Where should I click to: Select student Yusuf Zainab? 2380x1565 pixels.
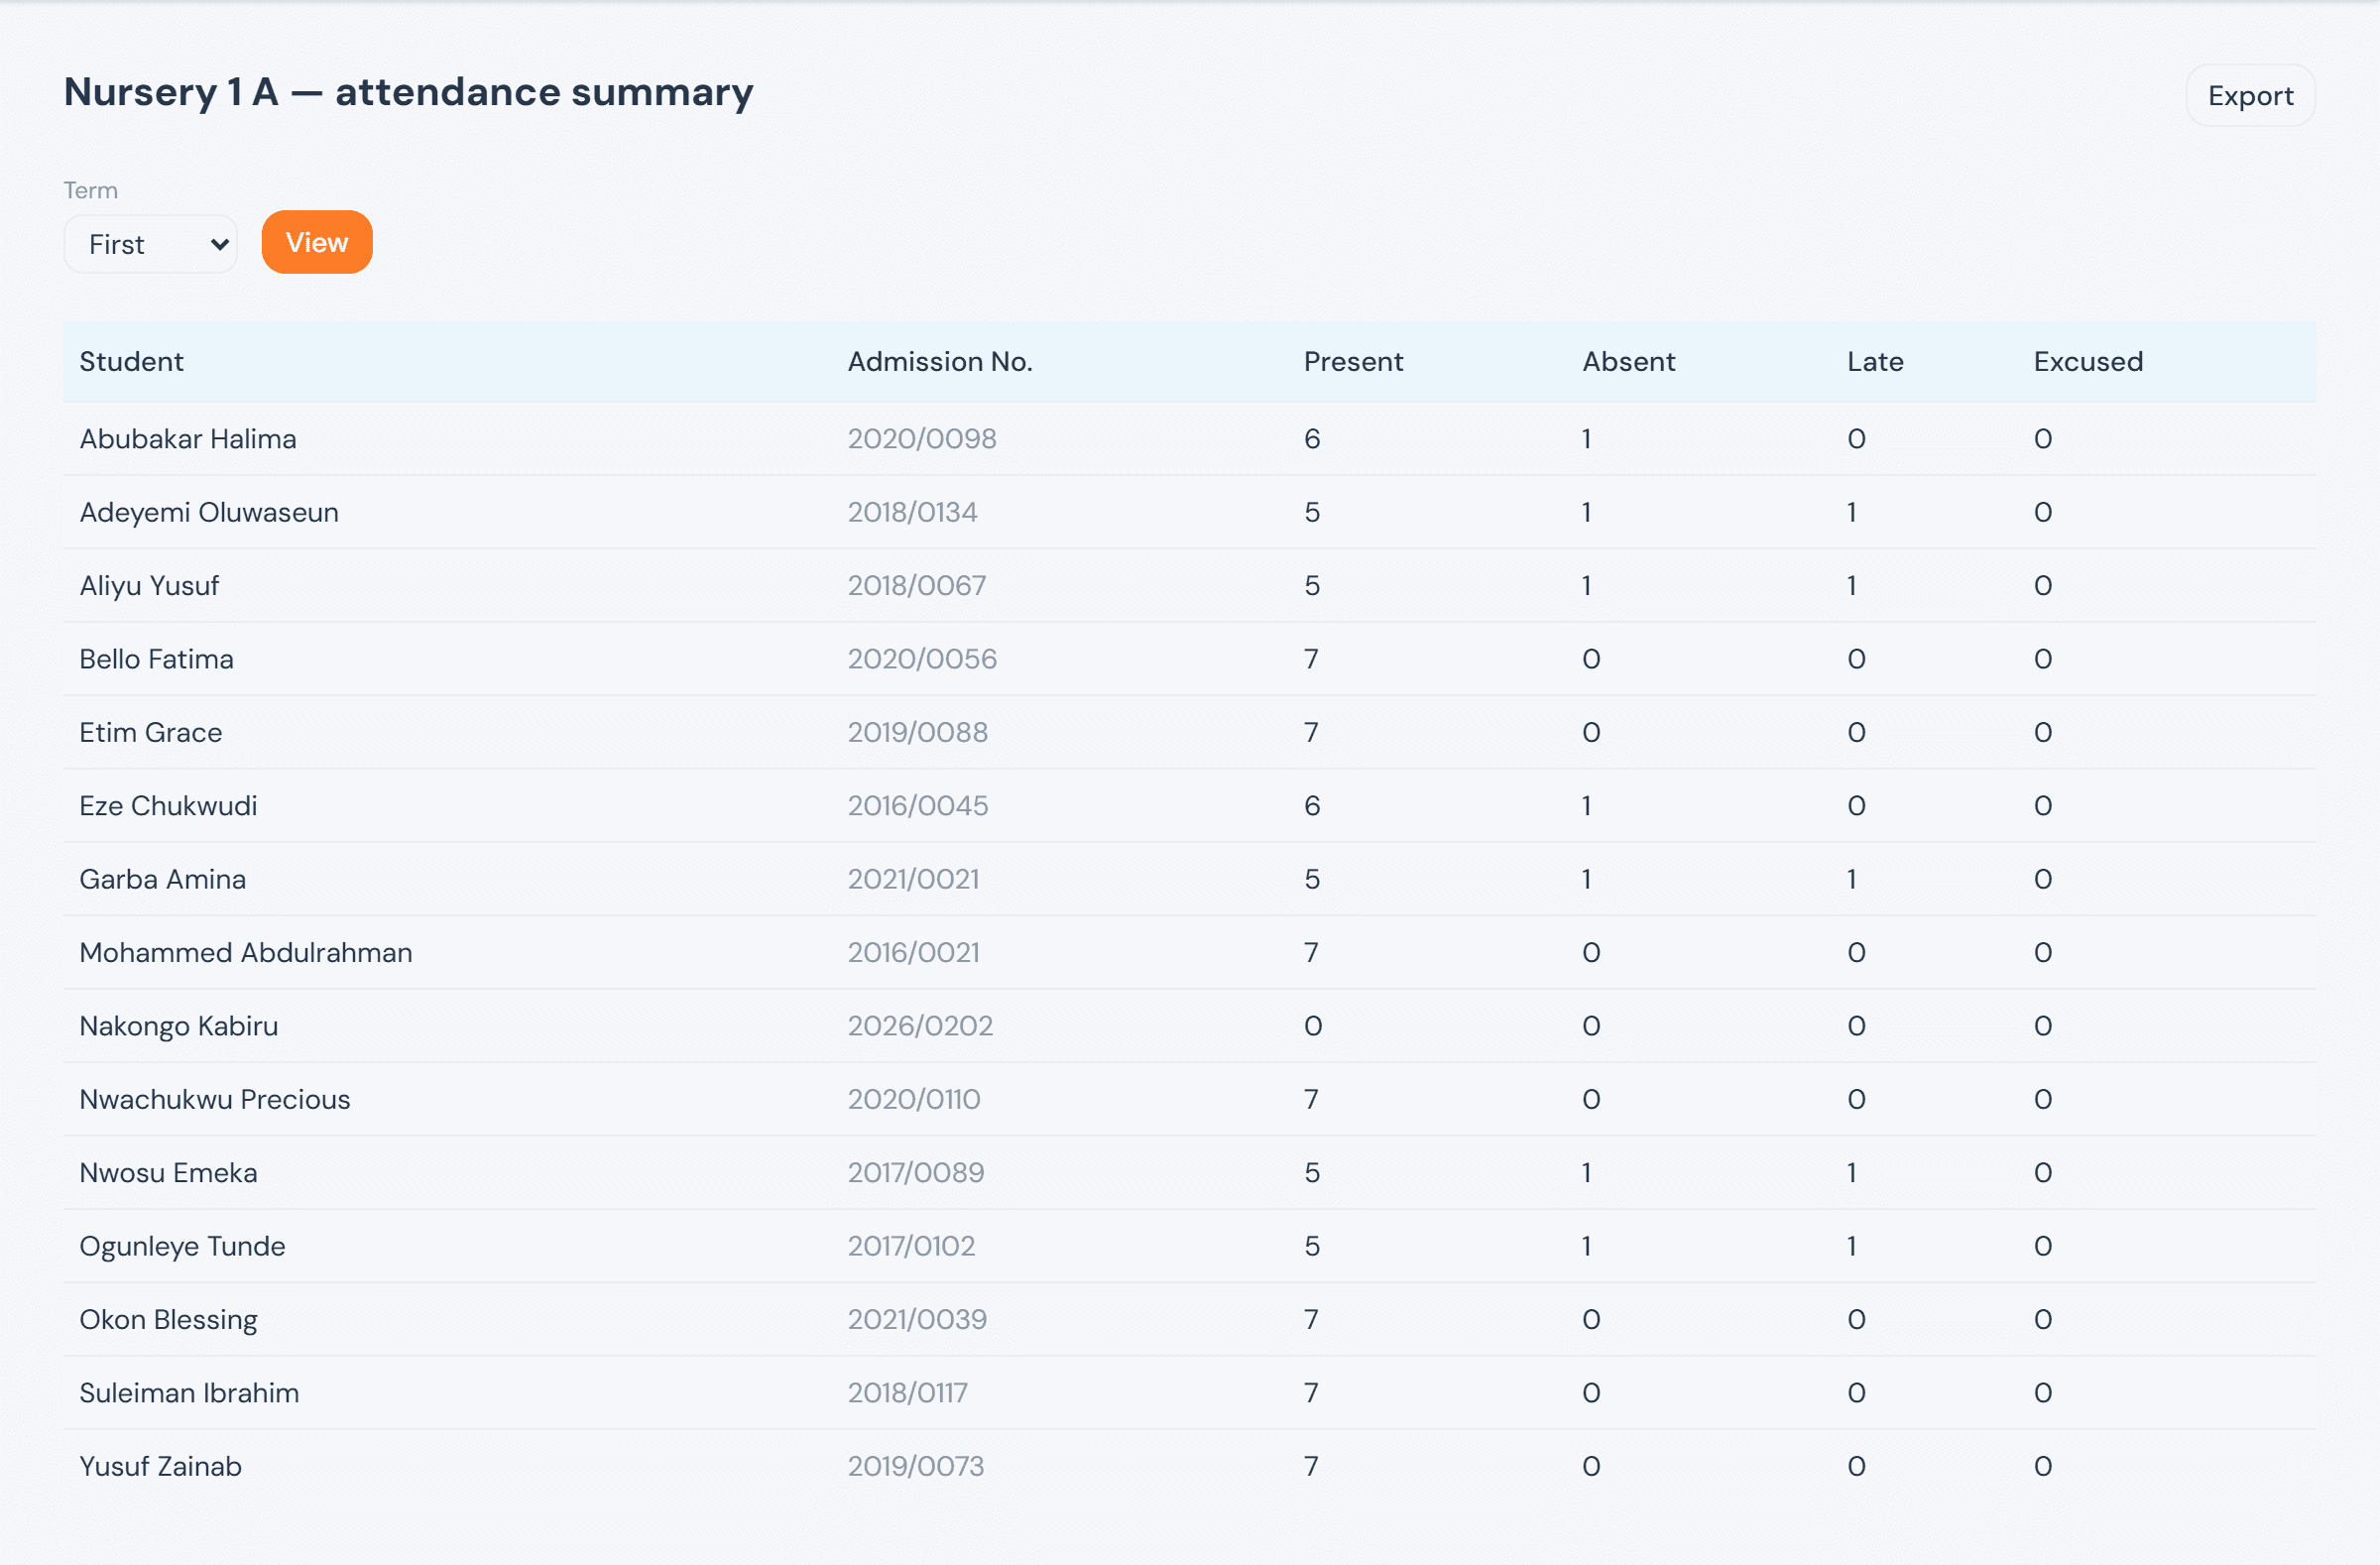tap(161, 1466)
